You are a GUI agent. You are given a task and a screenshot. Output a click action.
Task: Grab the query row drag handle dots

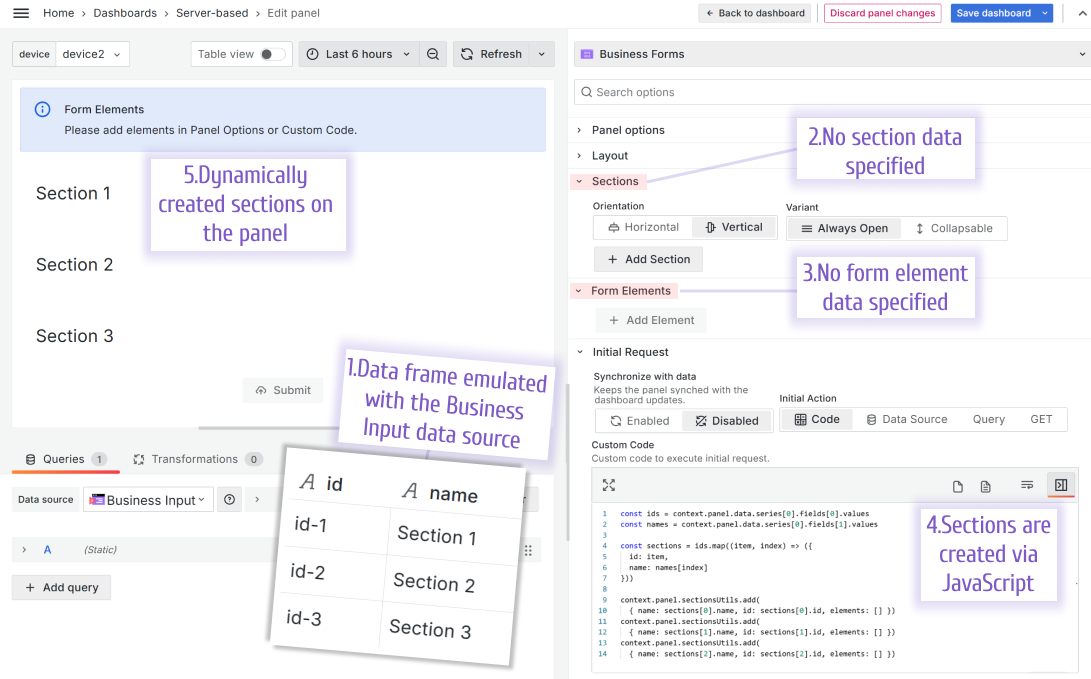pyautogui.click(x=528, y=550)
